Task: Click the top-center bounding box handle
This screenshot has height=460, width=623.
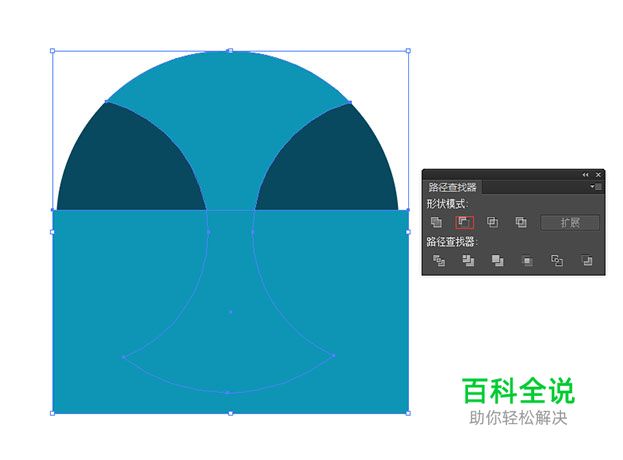Action: pyautogui.click(x=230, y=50)
